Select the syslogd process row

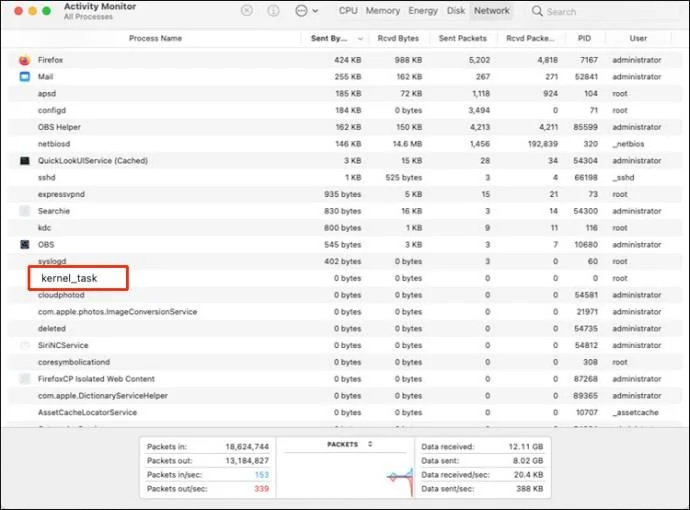click(x=345, y=261)
